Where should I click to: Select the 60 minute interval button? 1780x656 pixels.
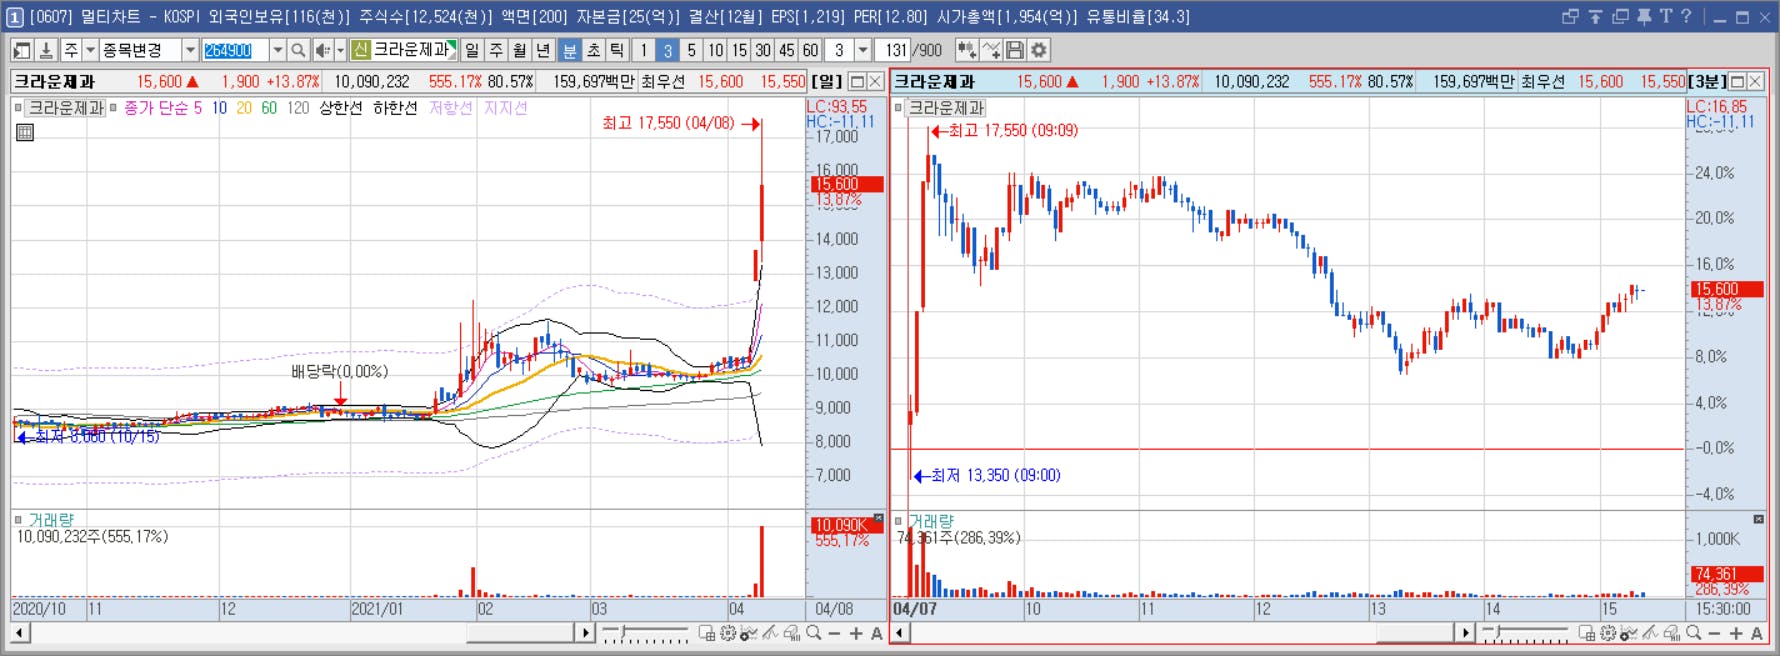point(811,50)
